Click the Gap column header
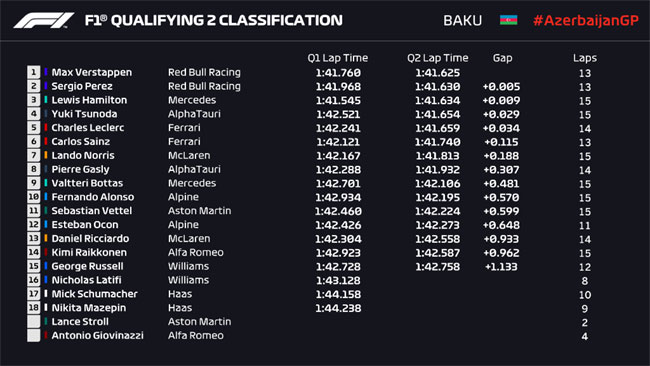This screenshot has width=650, height=366. point(502,58)
